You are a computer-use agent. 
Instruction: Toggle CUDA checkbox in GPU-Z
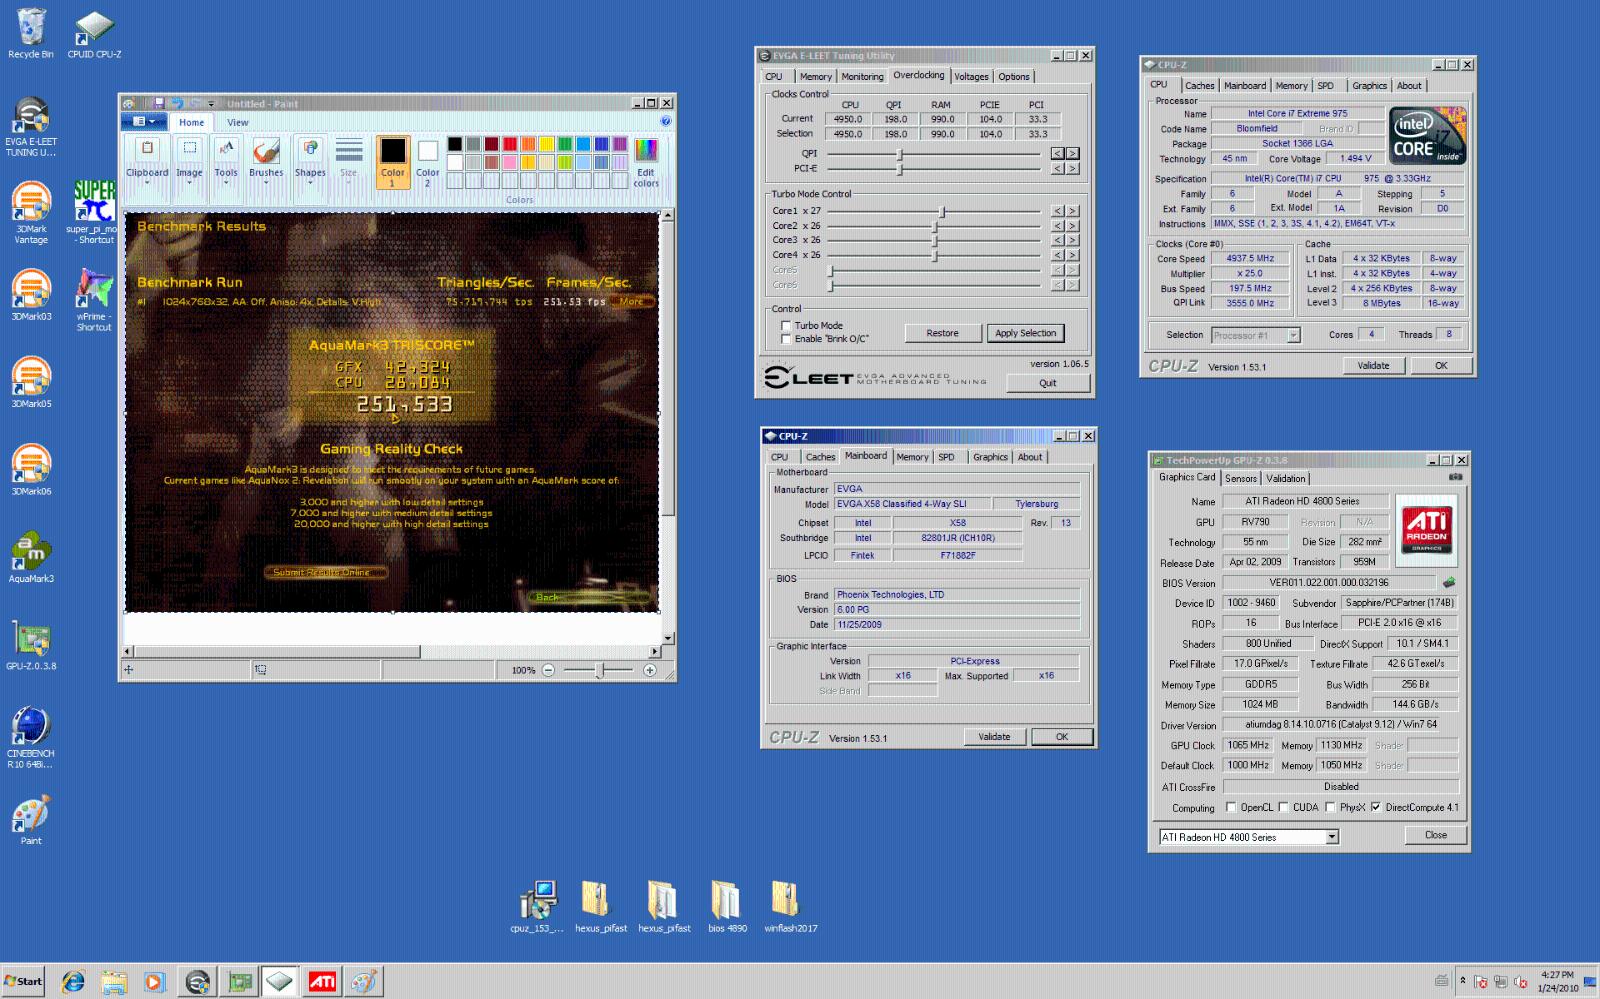1284,807
